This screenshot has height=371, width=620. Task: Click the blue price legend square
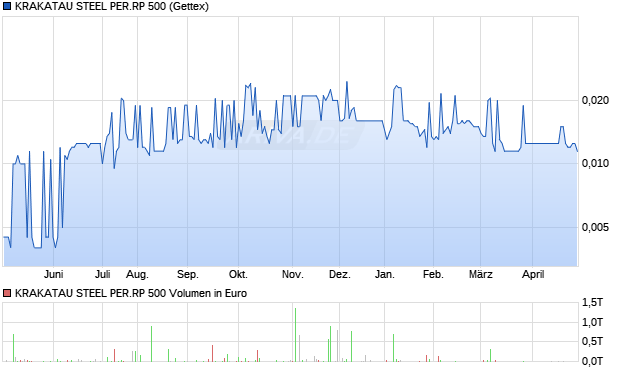point(7,6)
